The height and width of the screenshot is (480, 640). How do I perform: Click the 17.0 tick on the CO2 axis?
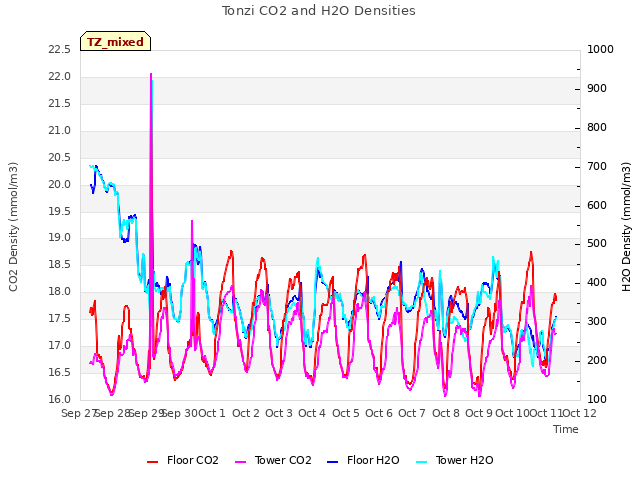point(60,346)
